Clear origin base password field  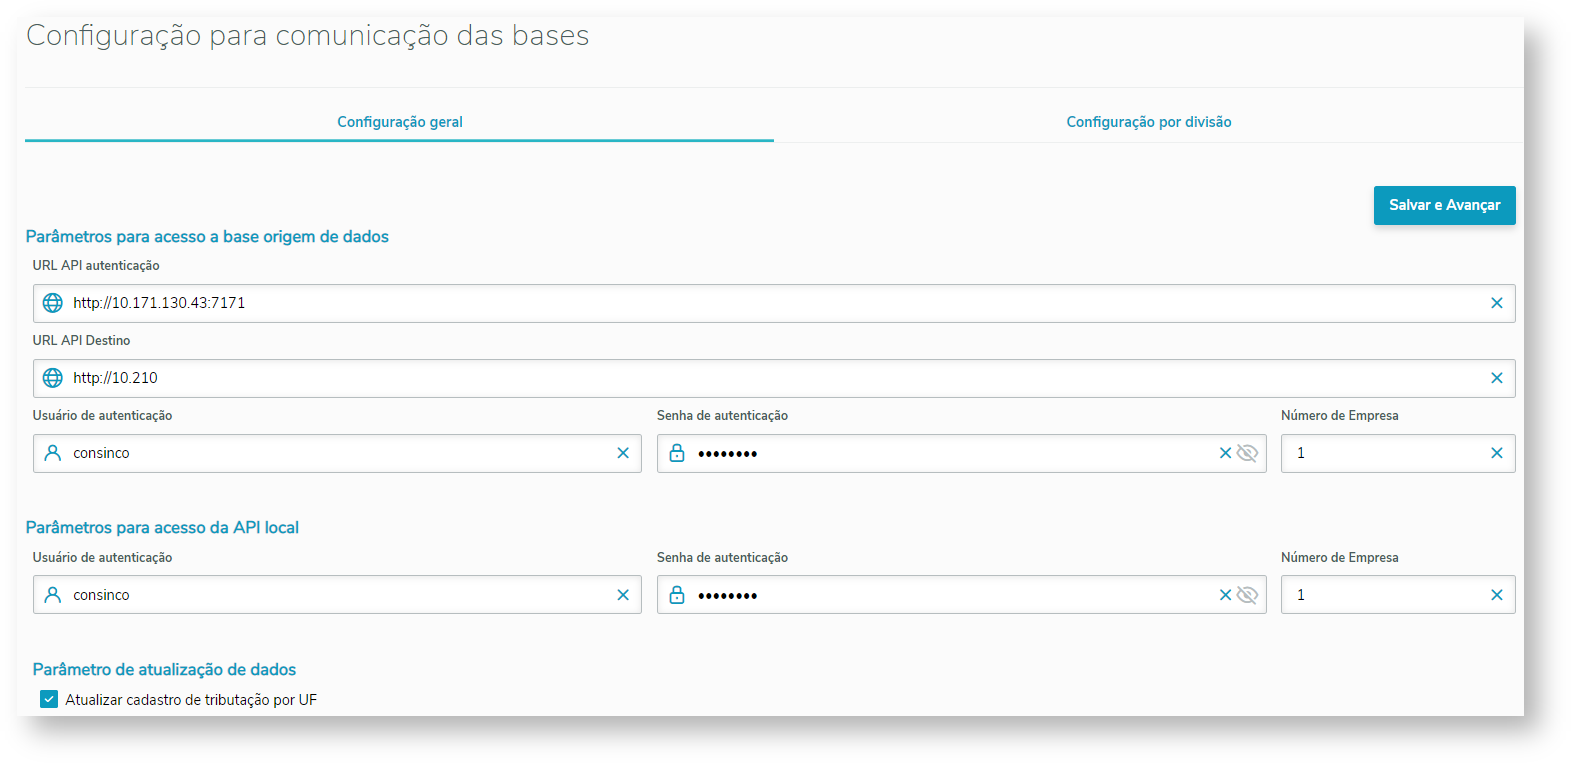1225,453
